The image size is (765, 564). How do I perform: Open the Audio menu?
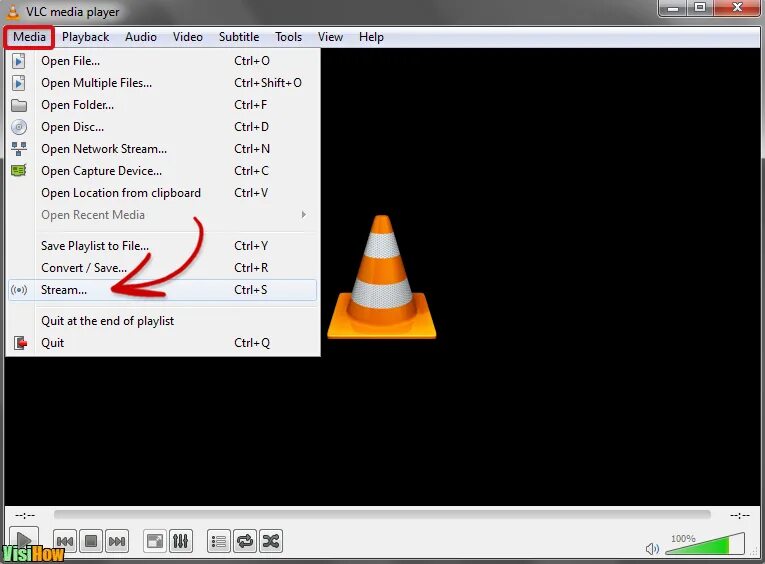(x=141, y=37)
